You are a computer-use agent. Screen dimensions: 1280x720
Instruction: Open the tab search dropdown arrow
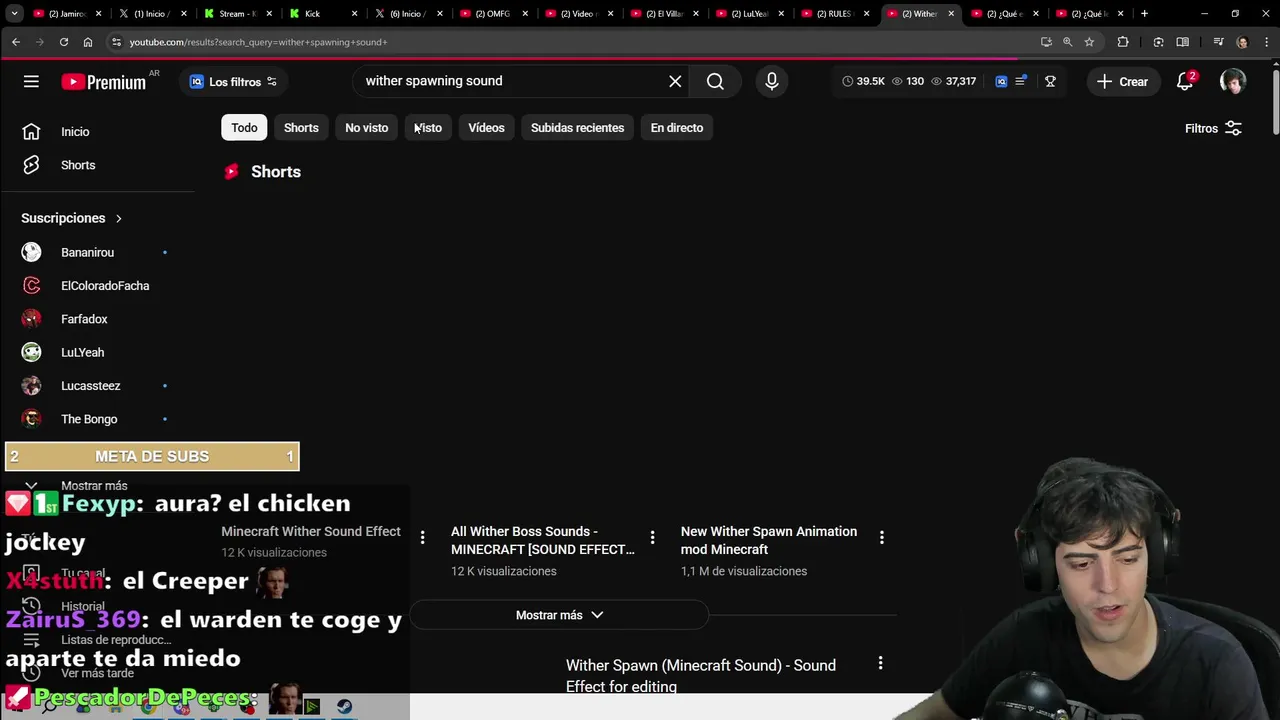coord(14,14)
